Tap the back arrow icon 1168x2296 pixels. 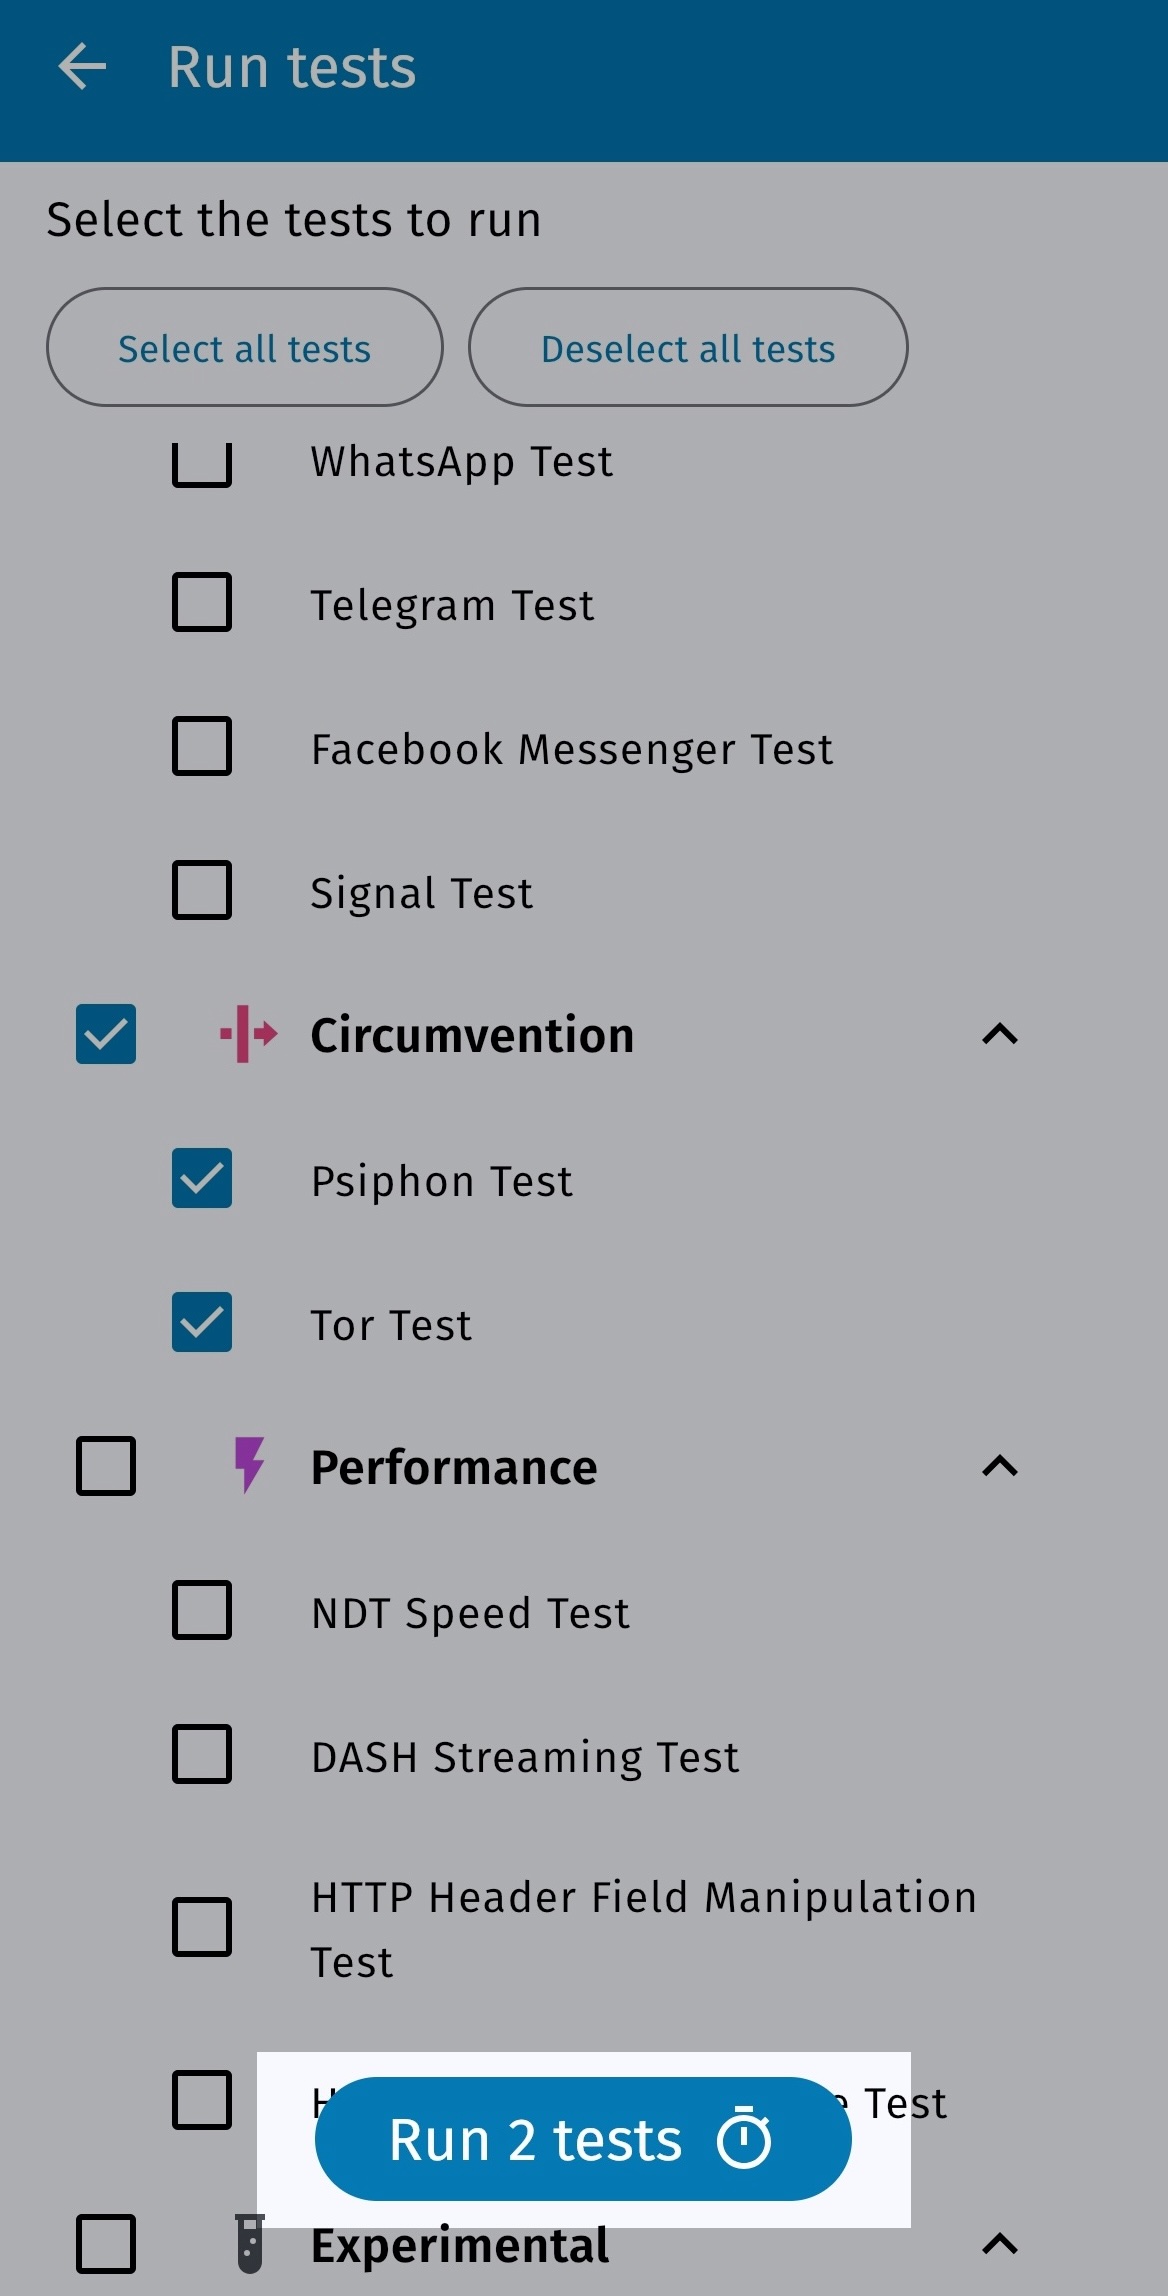(82, 68)
